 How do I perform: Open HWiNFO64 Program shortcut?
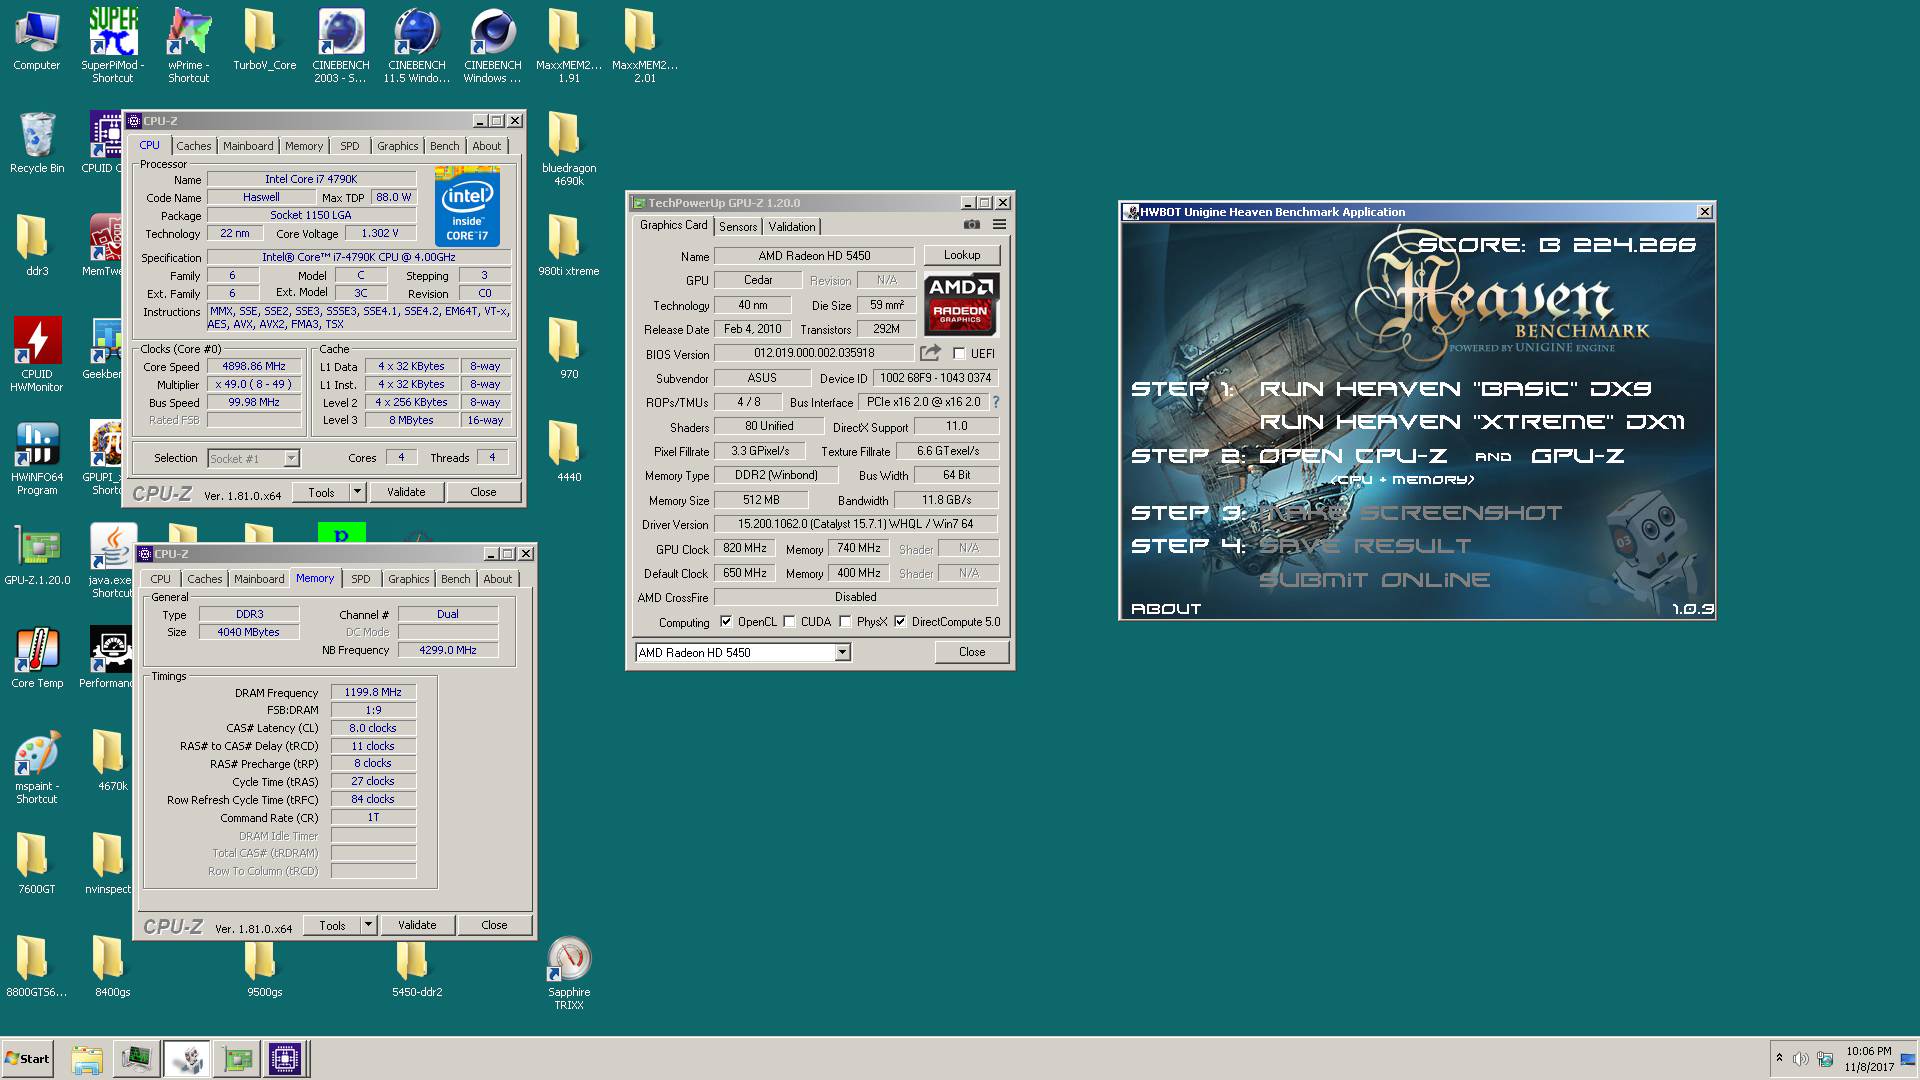tap(37, 458)
